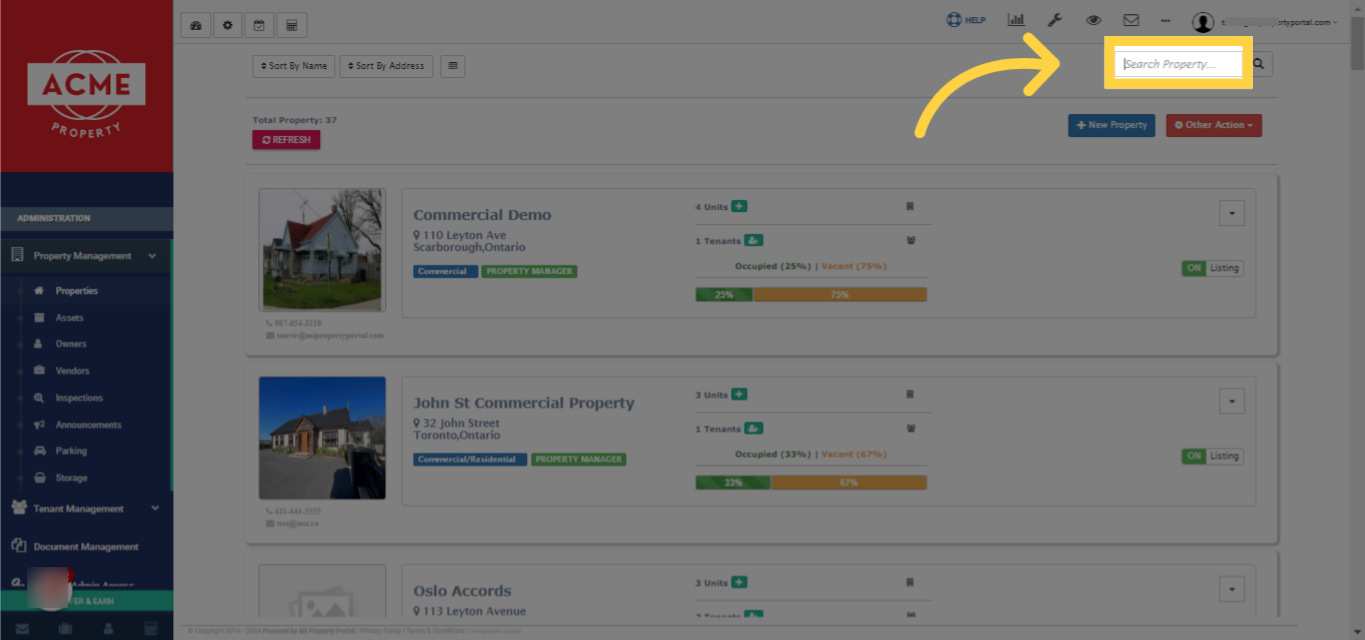Click the New Property button
The height and width of the screenshot is (640, 1365).
pyautogui.click(x=1111, y=125)
